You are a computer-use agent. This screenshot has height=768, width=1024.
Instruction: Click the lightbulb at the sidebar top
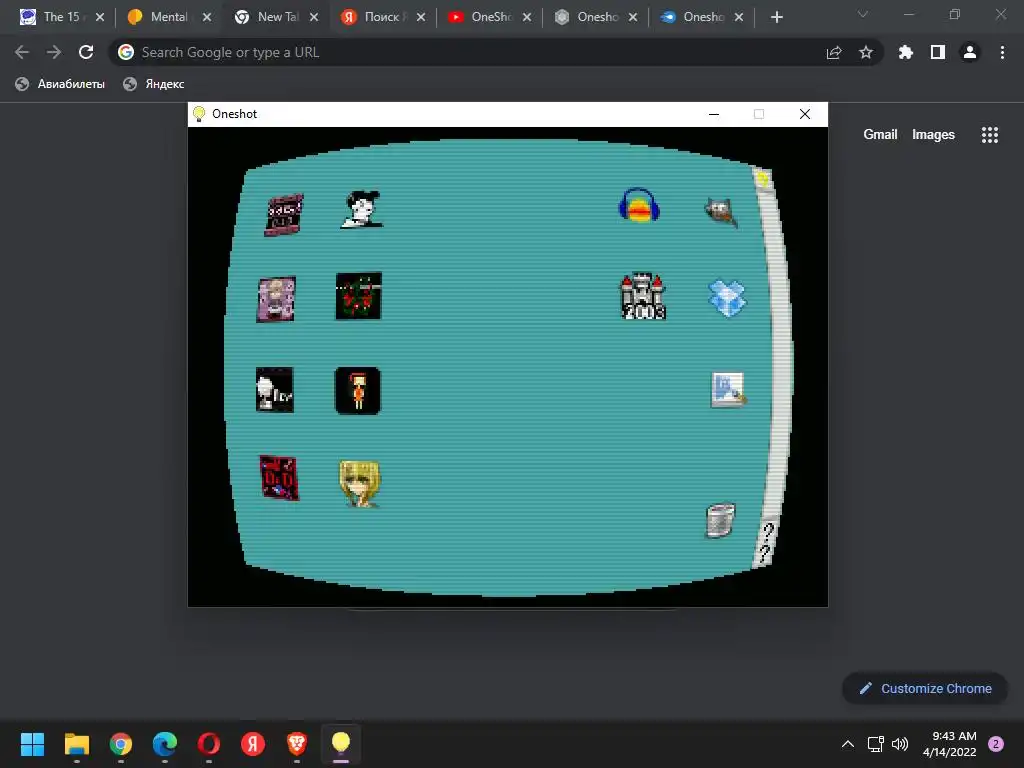[x=763, y=178]
